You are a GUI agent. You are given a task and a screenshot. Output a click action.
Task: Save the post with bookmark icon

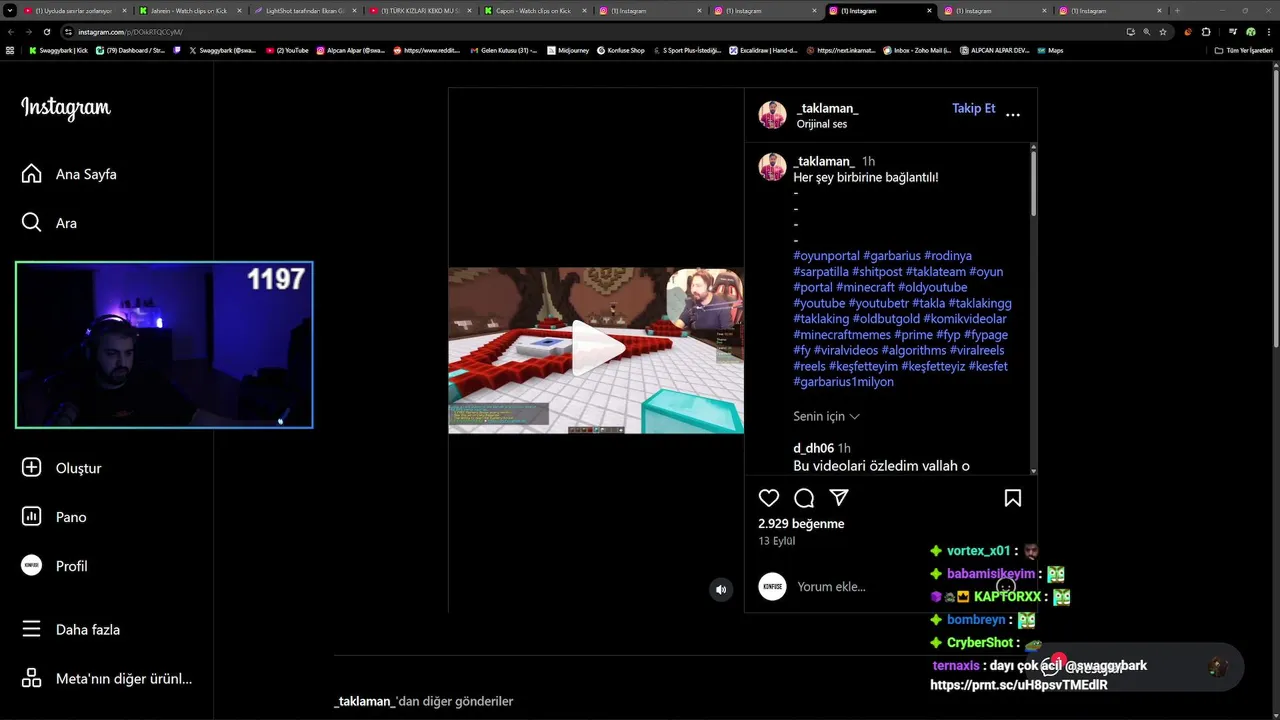point(1013,498)
